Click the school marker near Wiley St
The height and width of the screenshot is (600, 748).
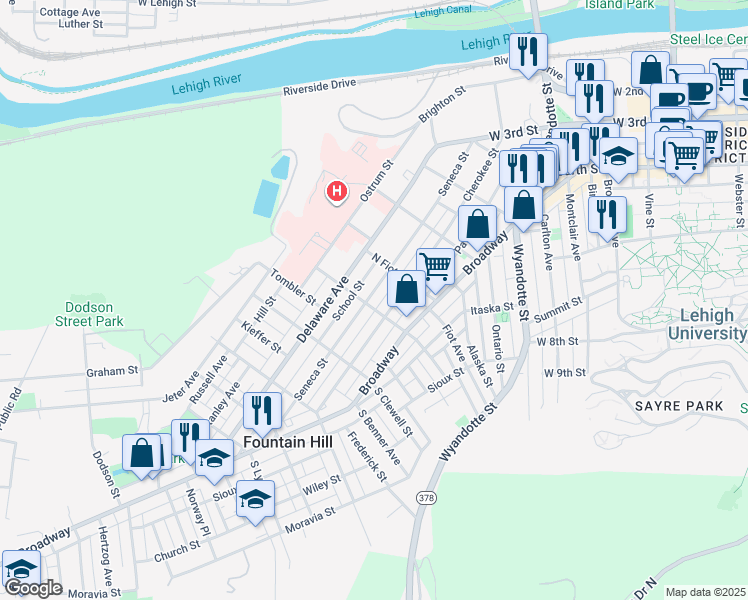256,498
